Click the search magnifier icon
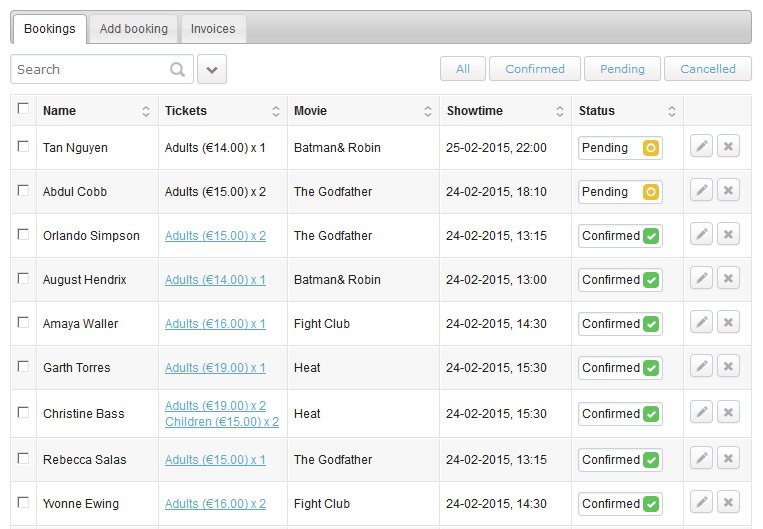The height and width of the screenshot is (529, 763). pos(178,70)
